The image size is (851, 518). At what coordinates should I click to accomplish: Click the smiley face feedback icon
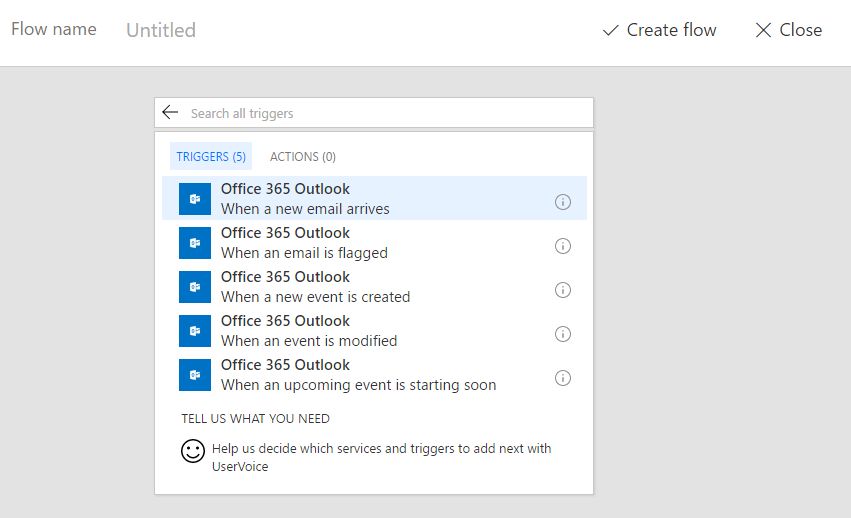click(x=193, y=451)
